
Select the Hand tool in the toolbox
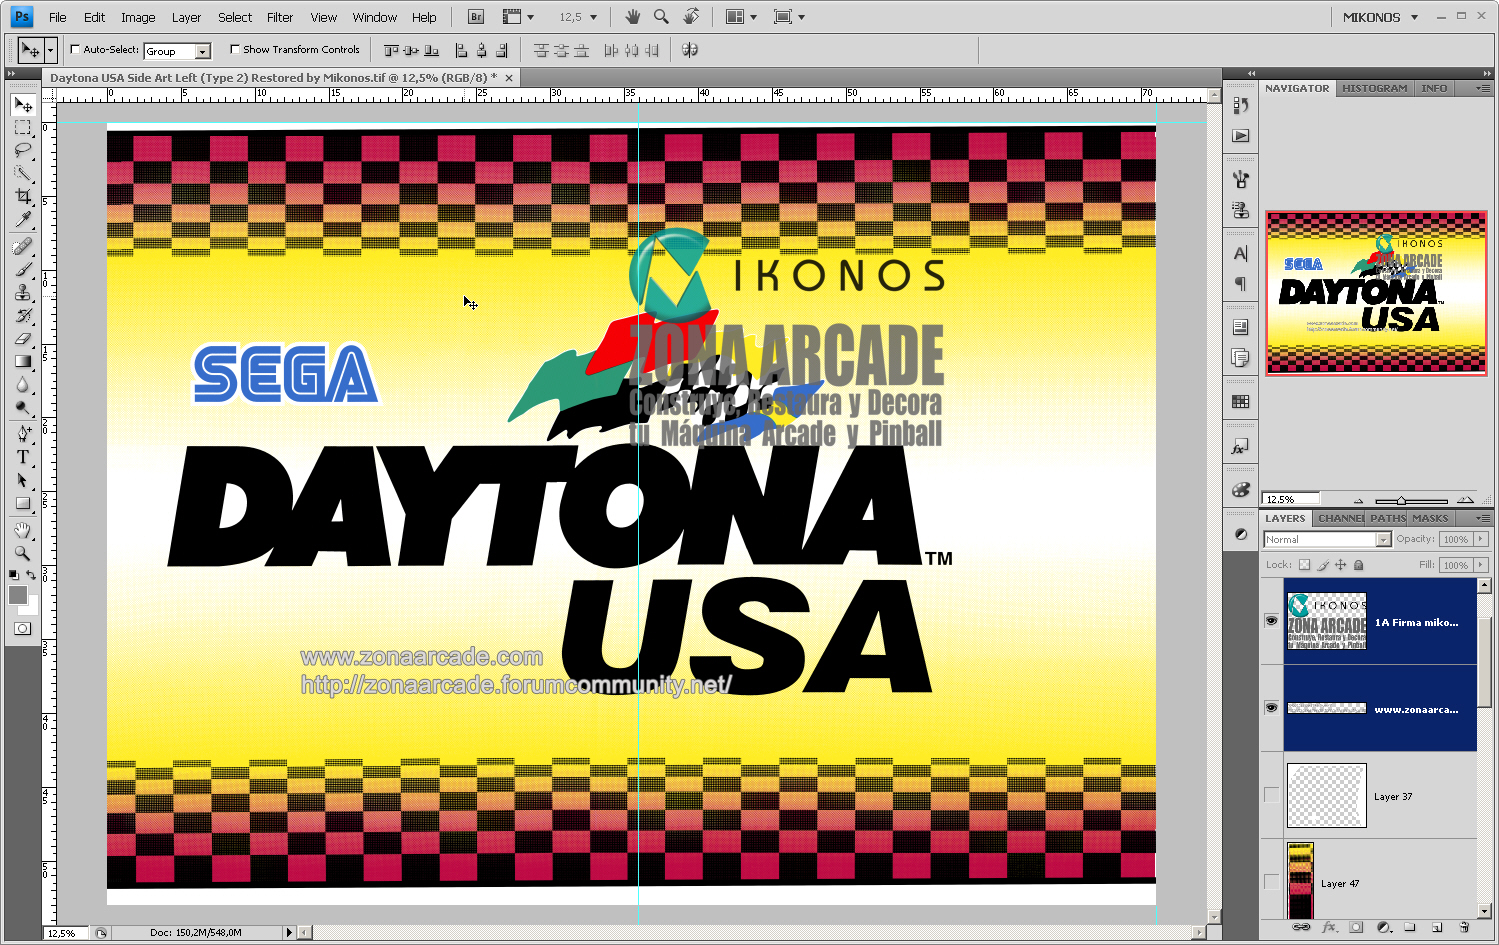pyautogui.click(x=23, y=530)
